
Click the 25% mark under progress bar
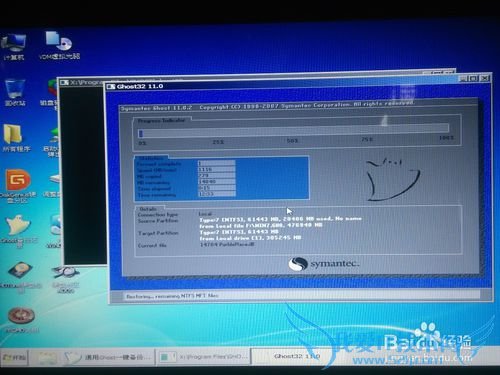pos(218,142)
